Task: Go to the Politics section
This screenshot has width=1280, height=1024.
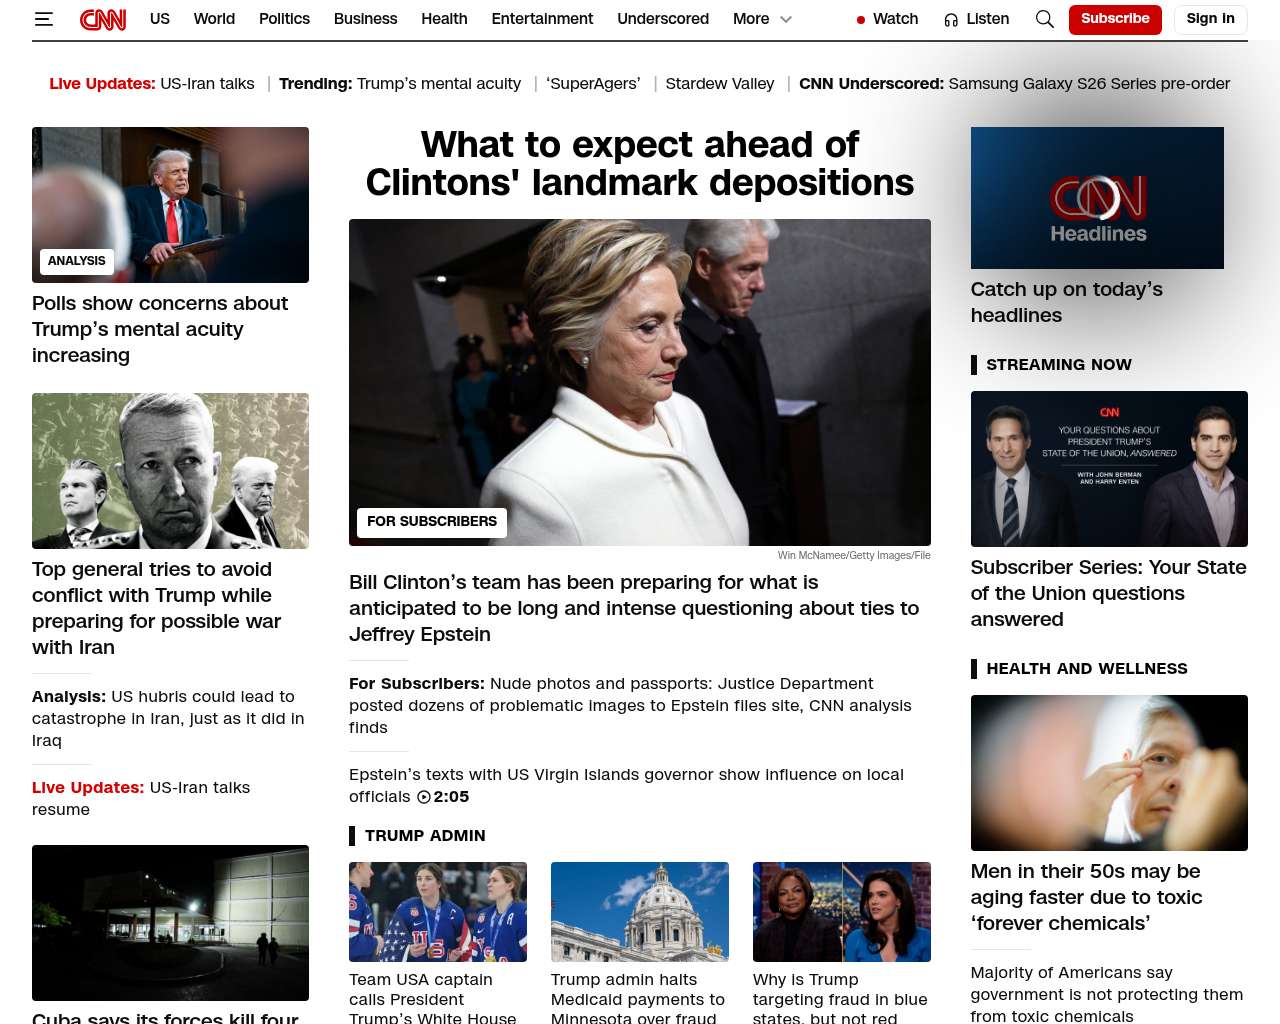Action: pyautogui.click(x=284, y=19)
